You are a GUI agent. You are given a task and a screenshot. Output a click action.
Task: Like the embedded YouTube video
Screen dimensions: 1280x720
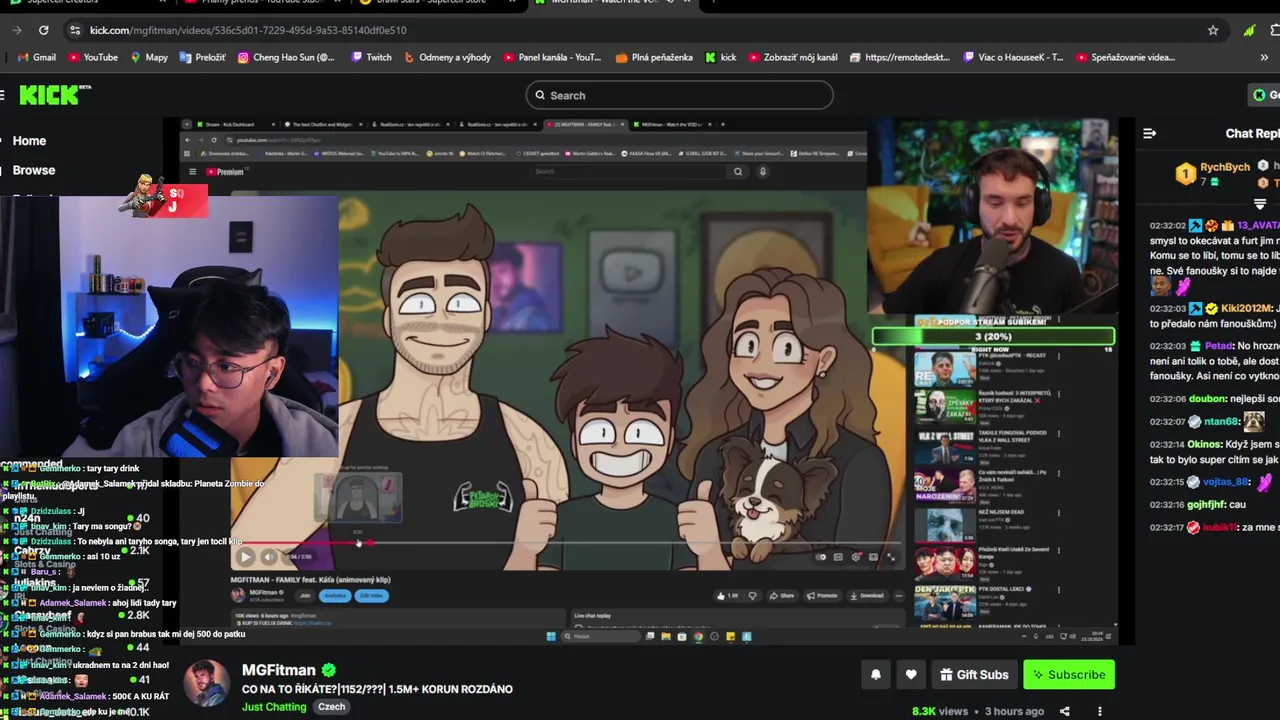click(728, 596)
